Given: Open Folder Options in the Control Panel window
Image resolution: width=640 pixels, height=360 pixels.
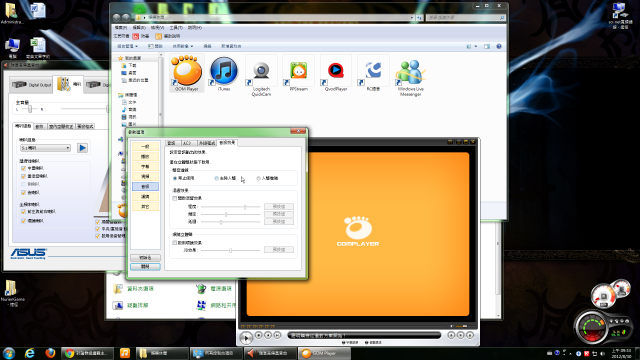Looking at the screenshot, I should click(134, 289).
